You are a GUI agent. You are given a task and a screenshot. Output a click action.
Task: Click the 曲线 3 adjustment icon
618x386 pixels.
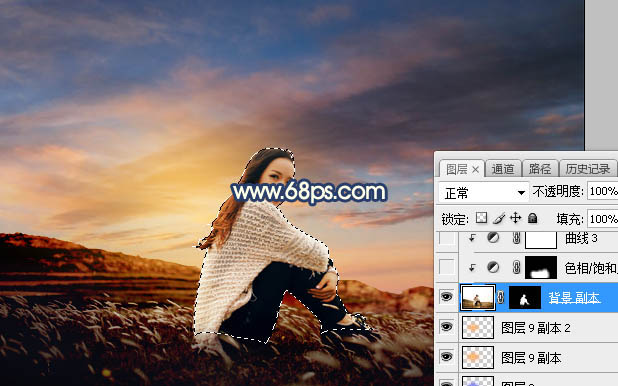click(493, 237)
